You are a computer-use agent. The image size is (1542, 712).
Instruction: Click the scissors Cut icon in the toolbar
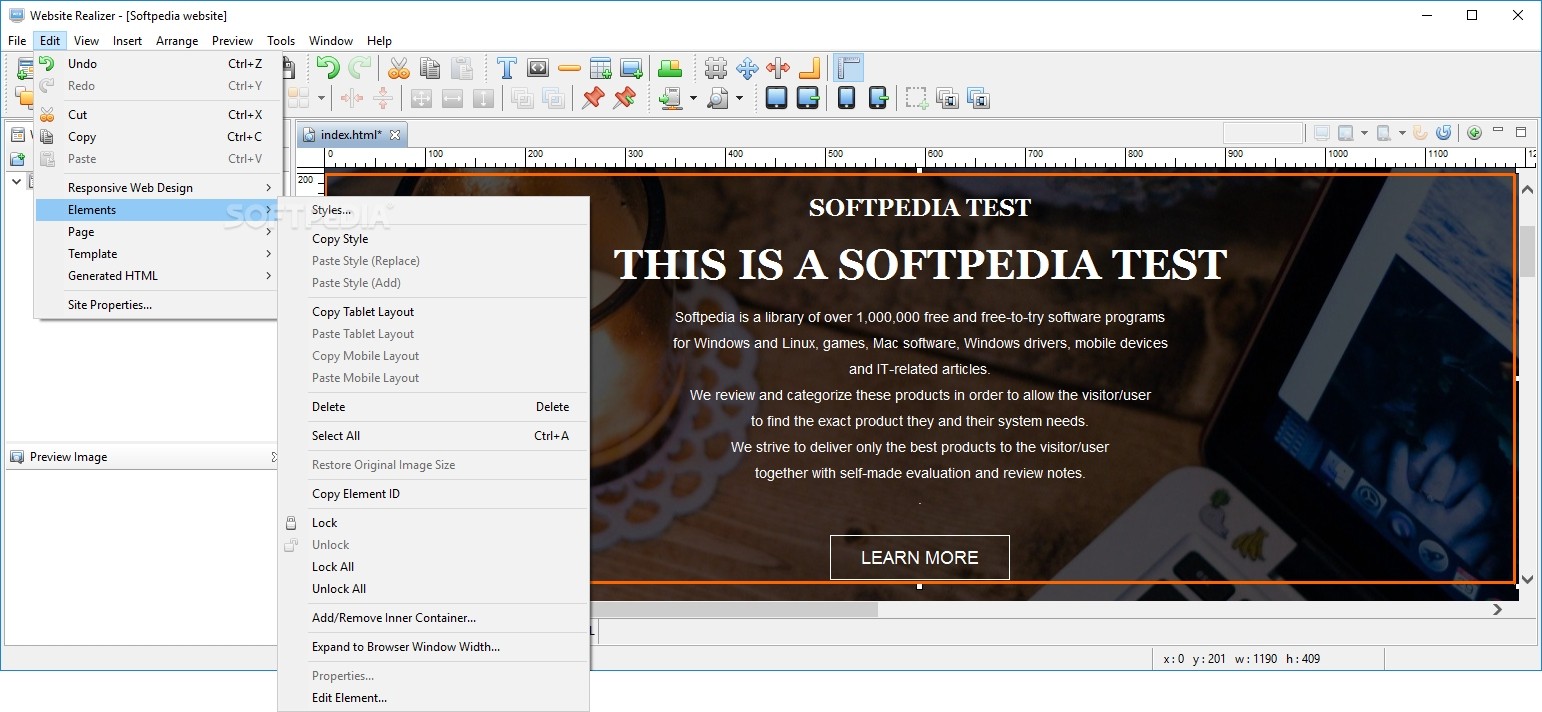399,68
